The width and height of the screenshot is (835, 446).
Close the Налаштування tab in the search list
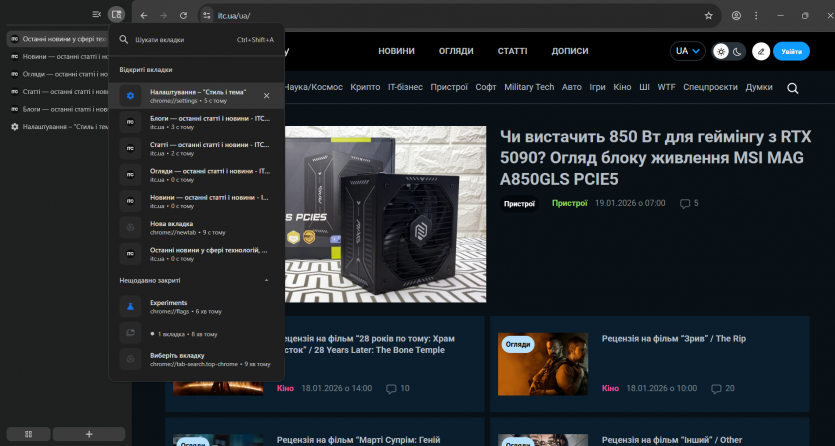(266, 95)
